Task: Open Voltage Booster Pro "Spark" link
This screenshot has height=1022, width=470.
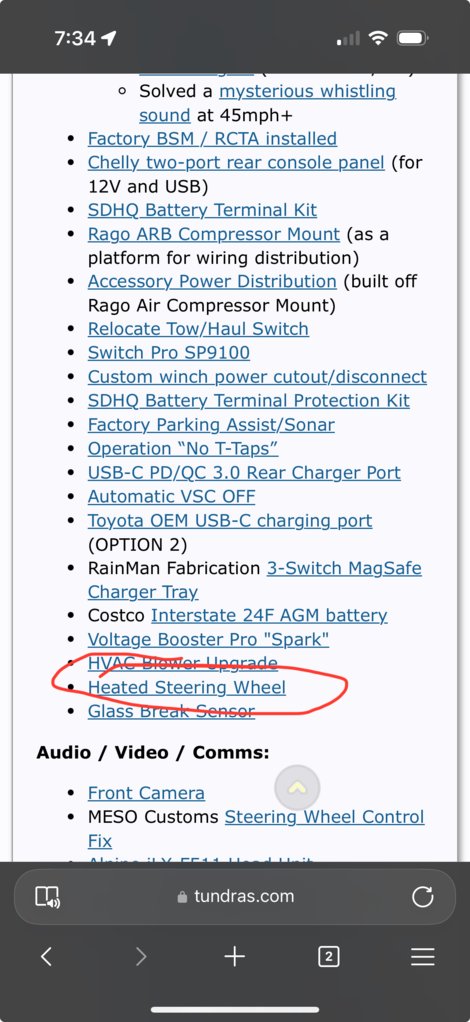Action: (x=209, y=639)
